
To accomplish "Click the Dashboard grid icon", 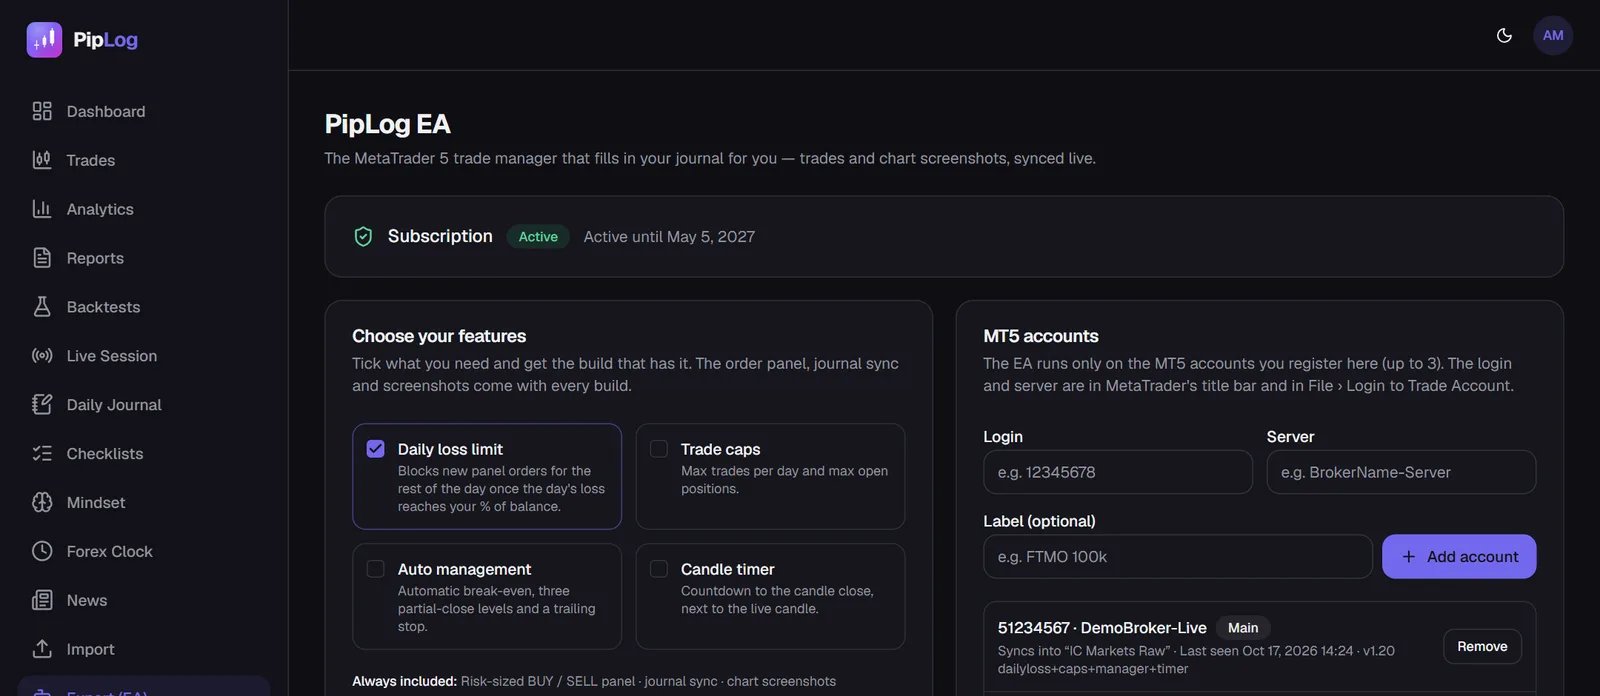I will pos(42,111).
